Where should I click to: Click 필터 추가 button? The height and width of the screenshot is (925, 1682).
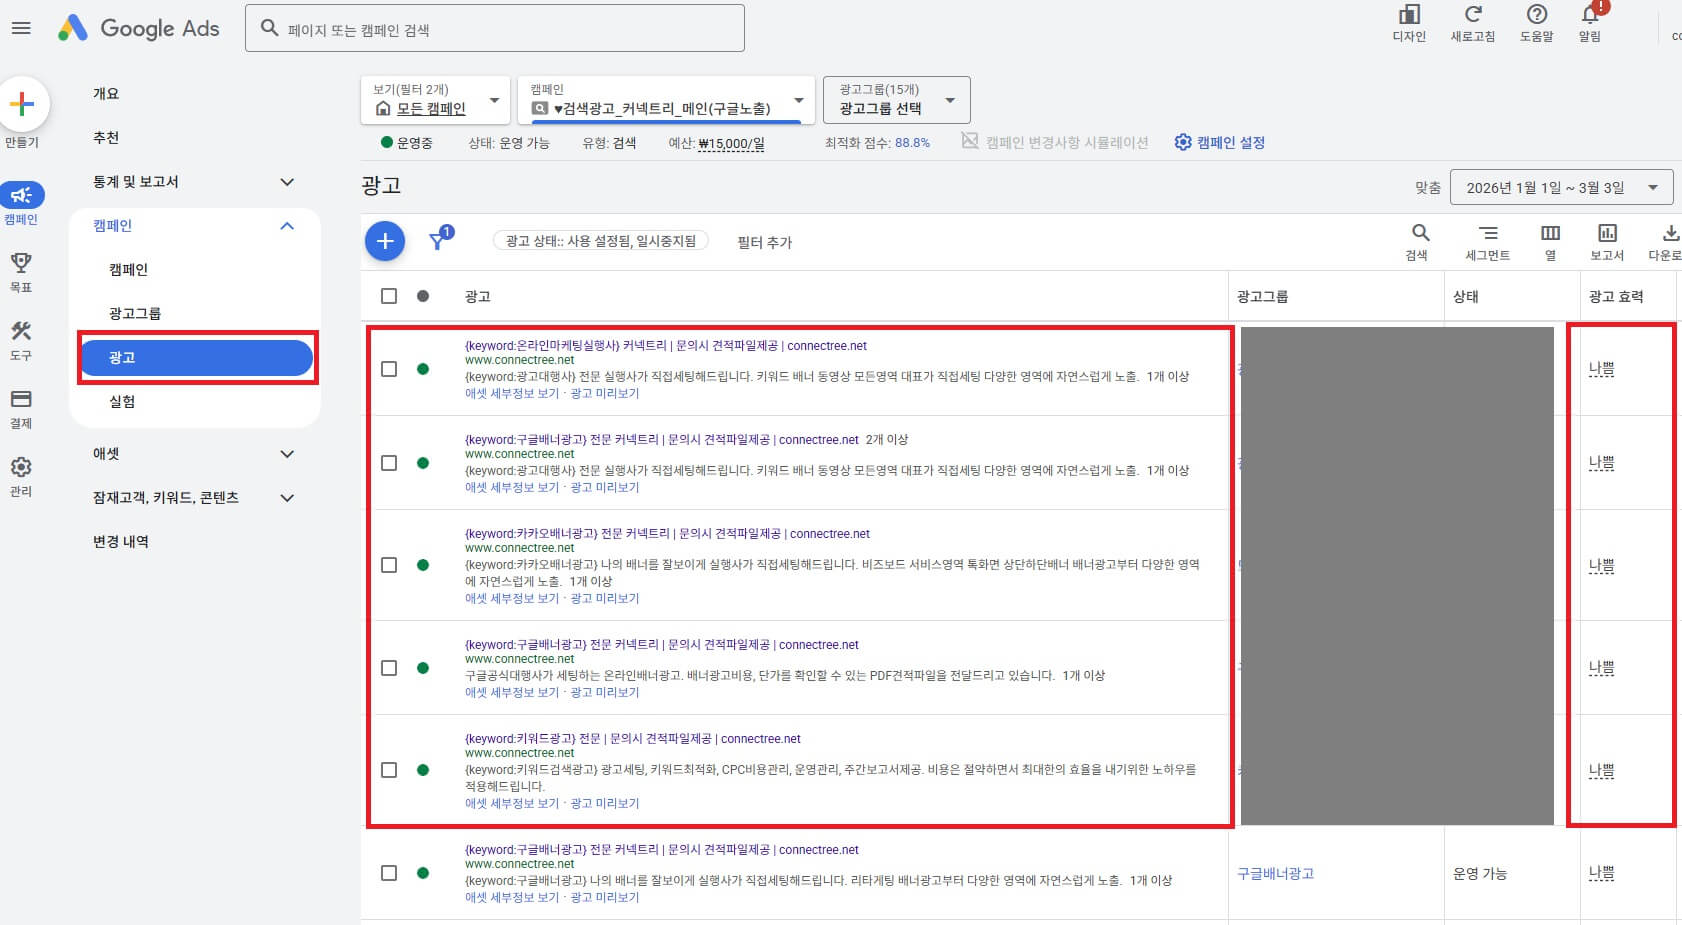click(765, 242)
